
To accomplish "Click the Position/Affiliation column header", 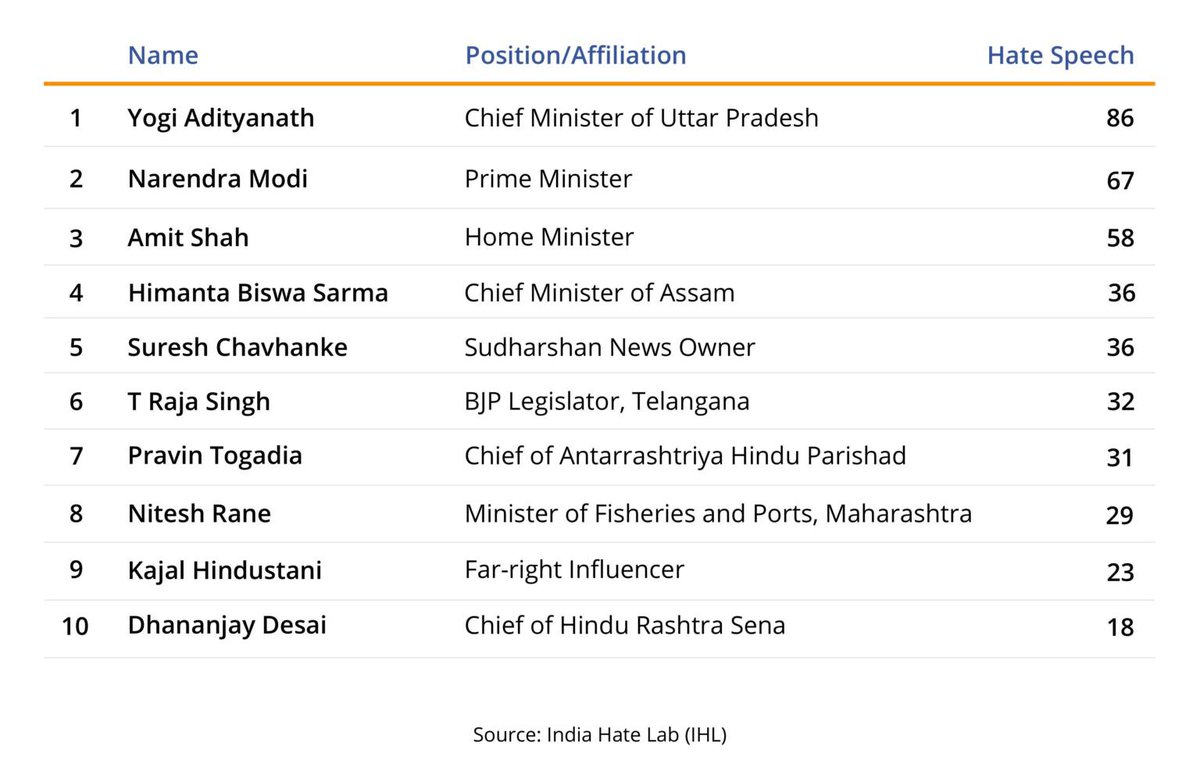I will point(576,55).
